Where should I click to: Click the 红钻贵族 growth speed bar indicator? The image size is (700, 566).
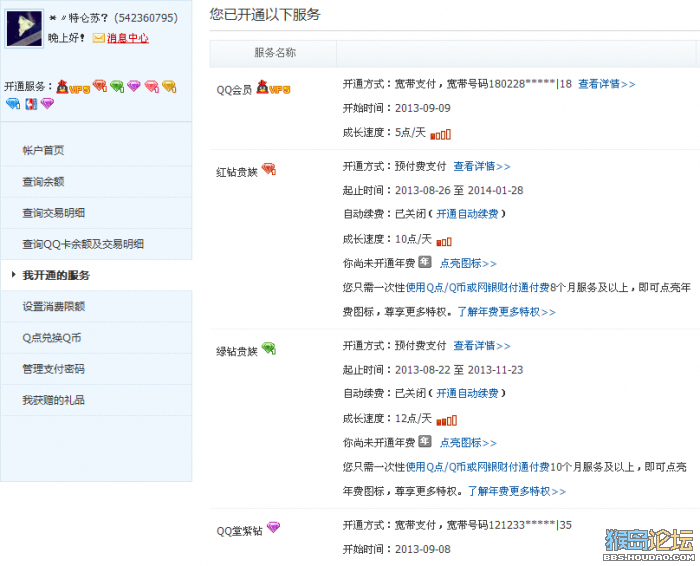(x=444, y=242)
